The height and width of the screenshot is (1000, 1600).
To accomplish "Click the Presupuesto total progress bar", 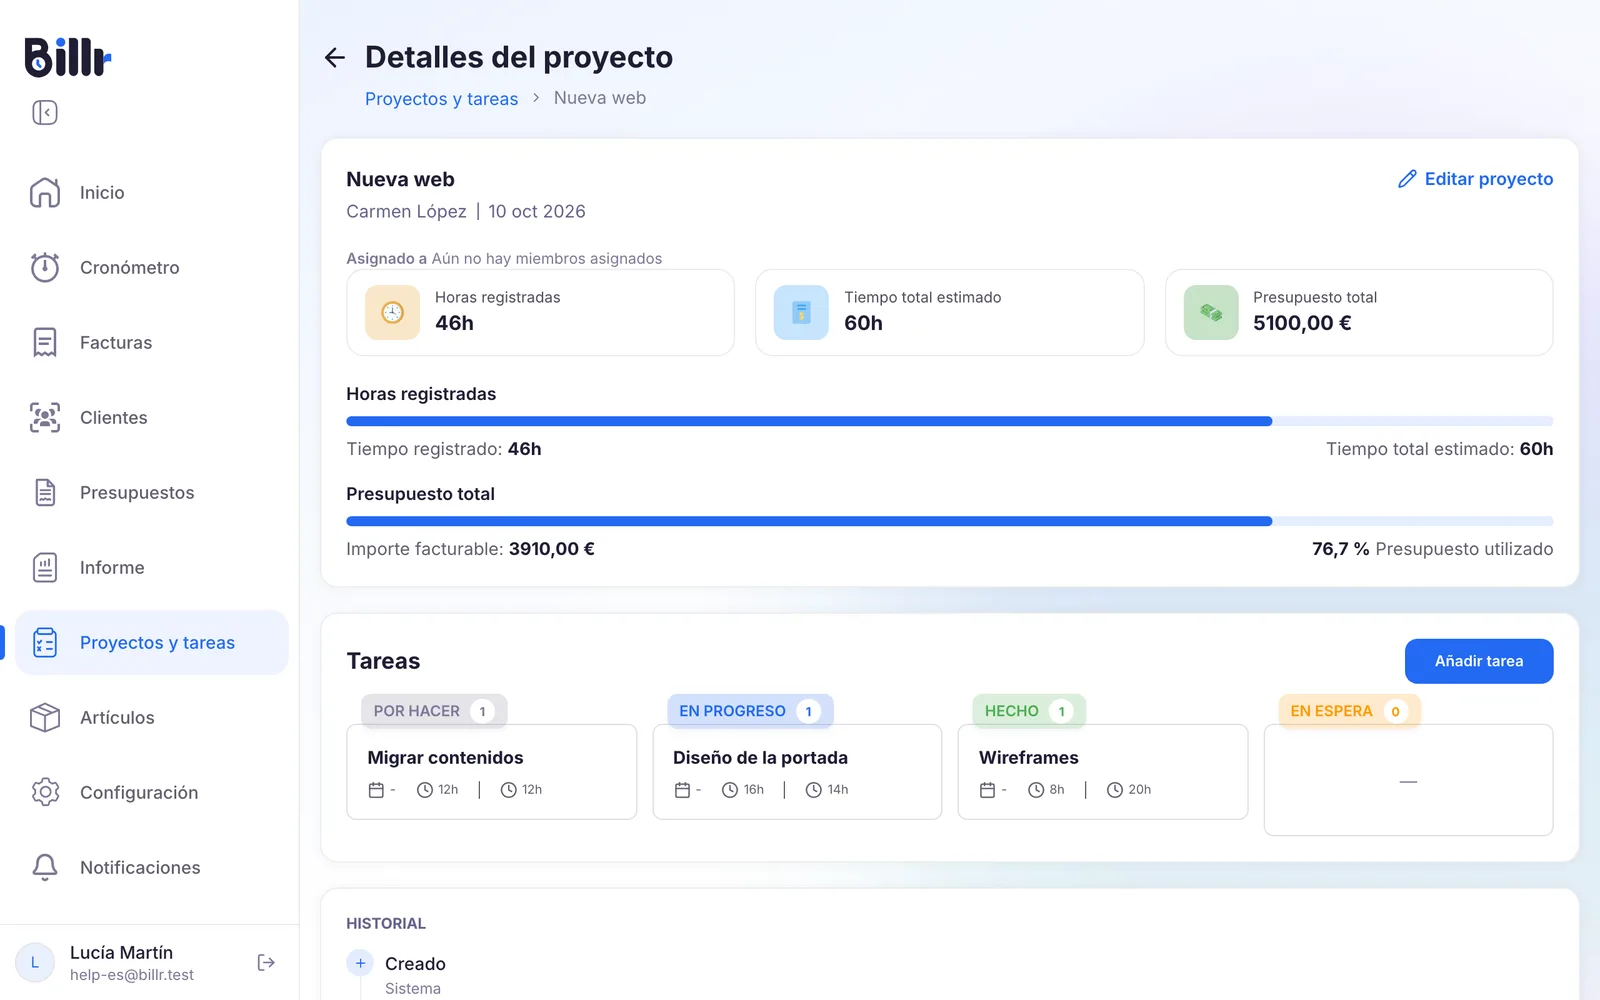I will point(950,521).
